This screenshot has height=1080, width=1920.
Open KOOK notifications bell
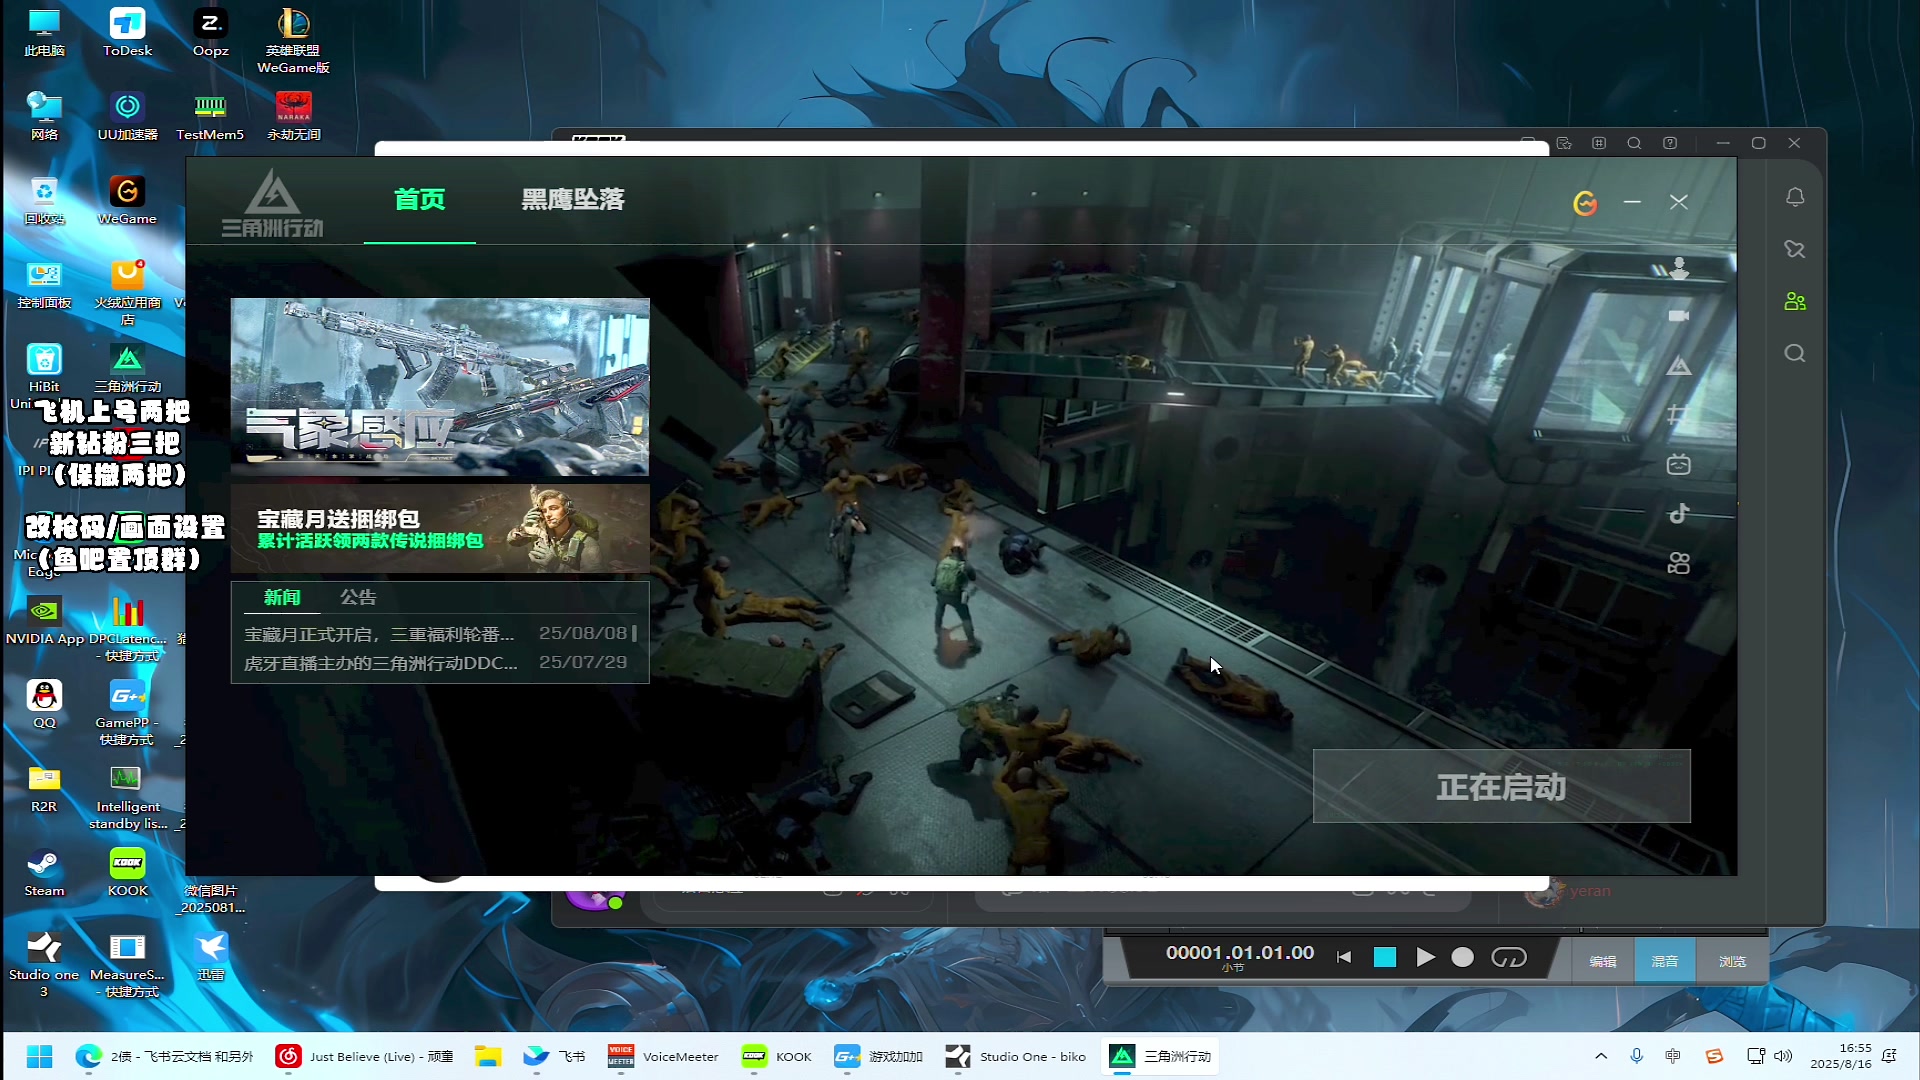pyautogui.click(x=1795, y=198)
